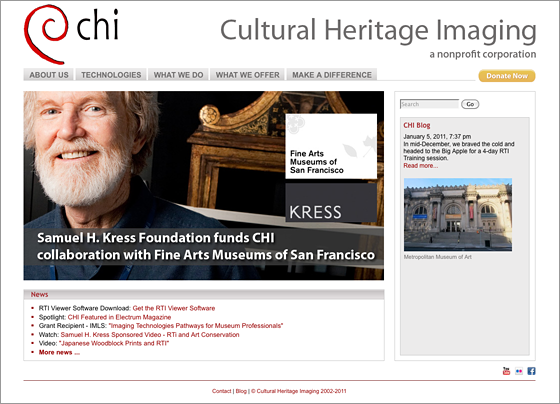Open the YouTube social icon

[506, 371]
